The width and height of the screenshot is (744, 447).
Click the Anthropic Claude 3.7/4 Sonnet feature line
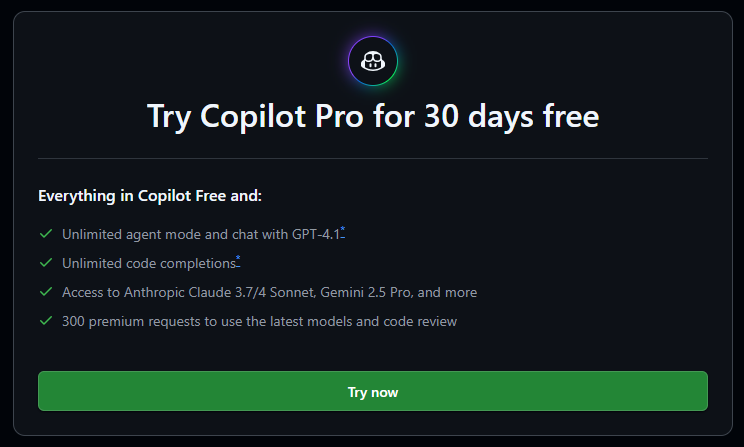270,292
